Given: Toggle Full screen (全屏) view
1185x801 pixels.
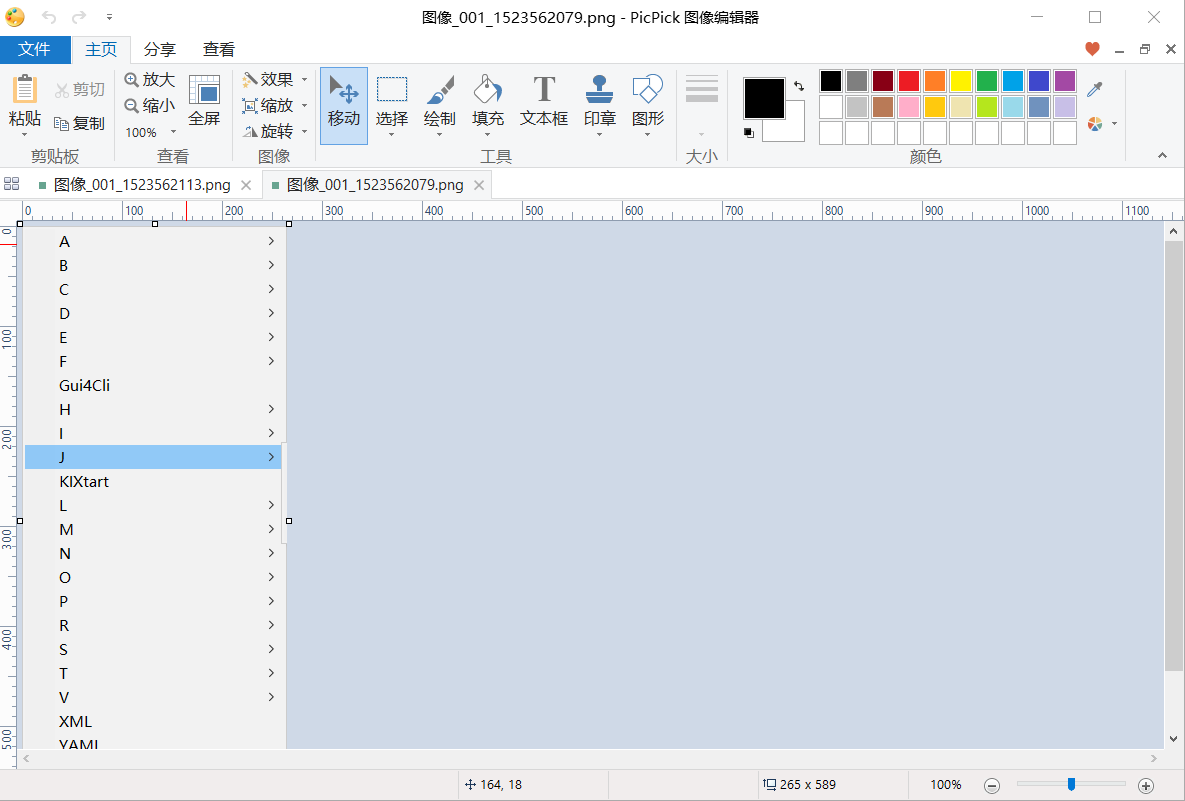Looking at the screenshot, I should coord(204,102).
